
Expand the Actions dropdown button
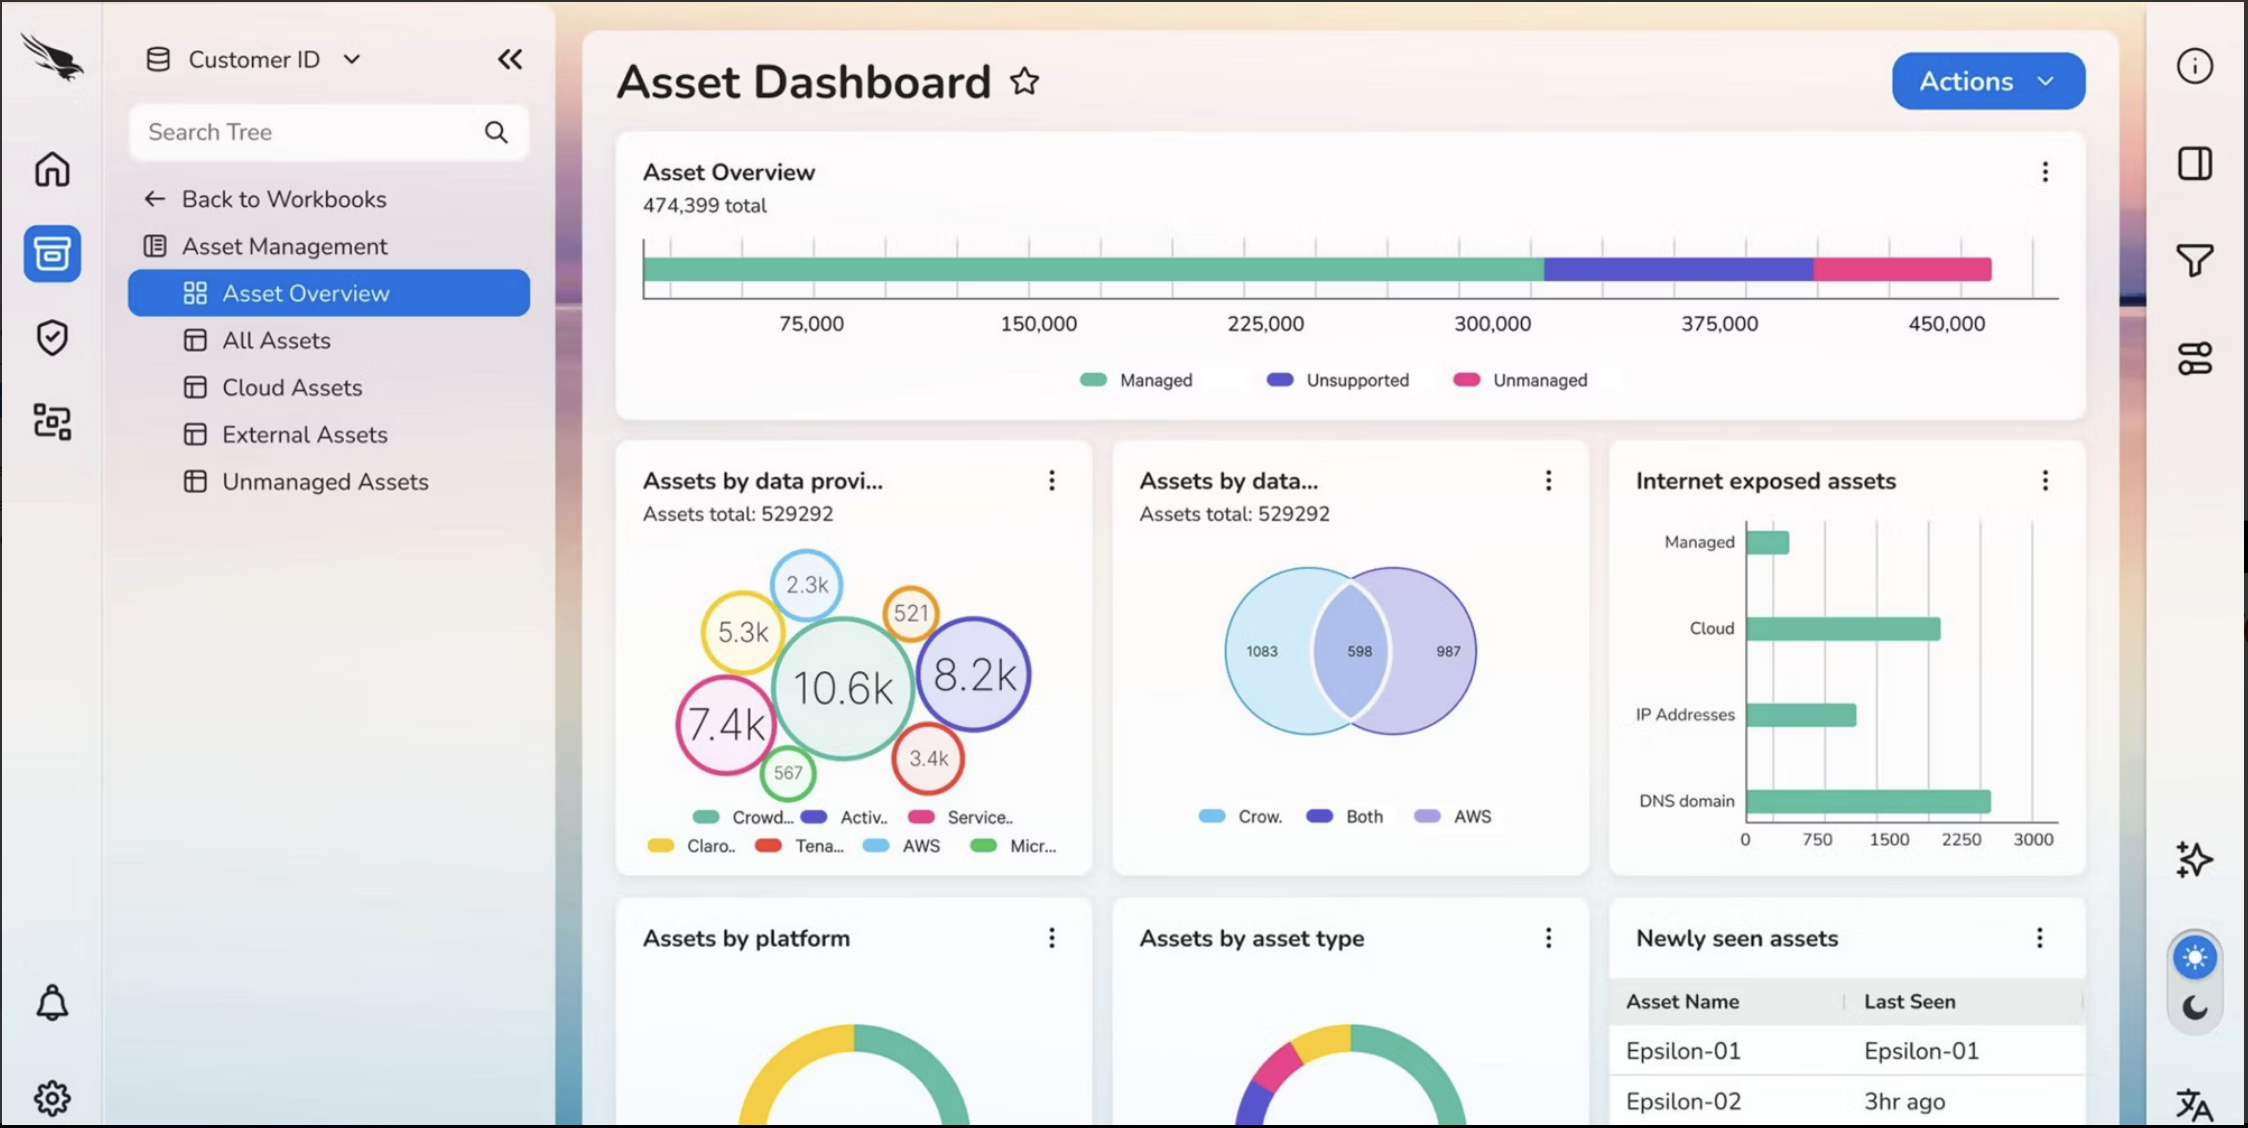tap(1987, 81)
